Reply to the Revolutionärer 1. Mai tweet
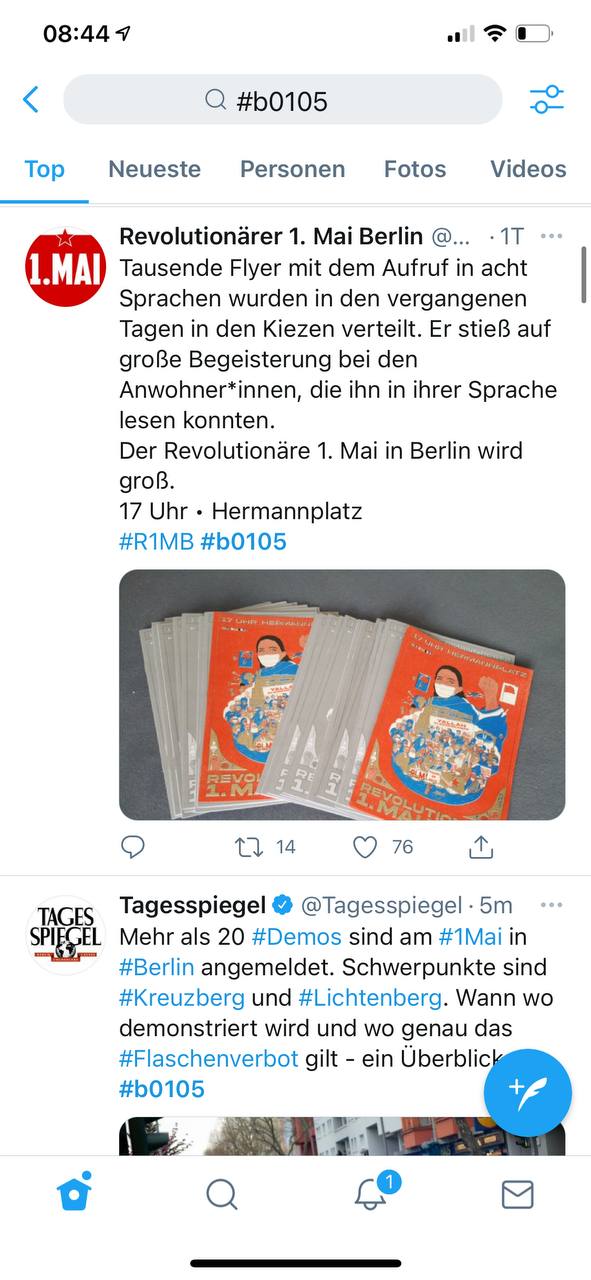591x1280 pixels. pos(133,847)
